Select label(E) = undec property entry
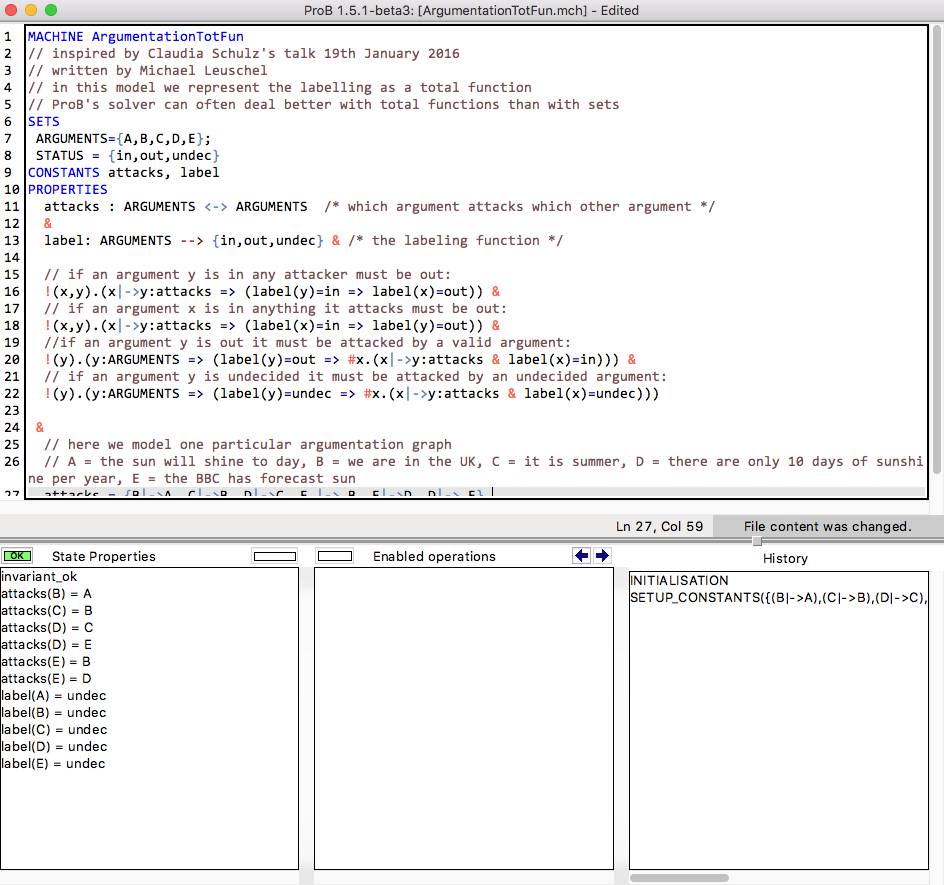This screenshot has width=944, height=885. tap(54, 764)
